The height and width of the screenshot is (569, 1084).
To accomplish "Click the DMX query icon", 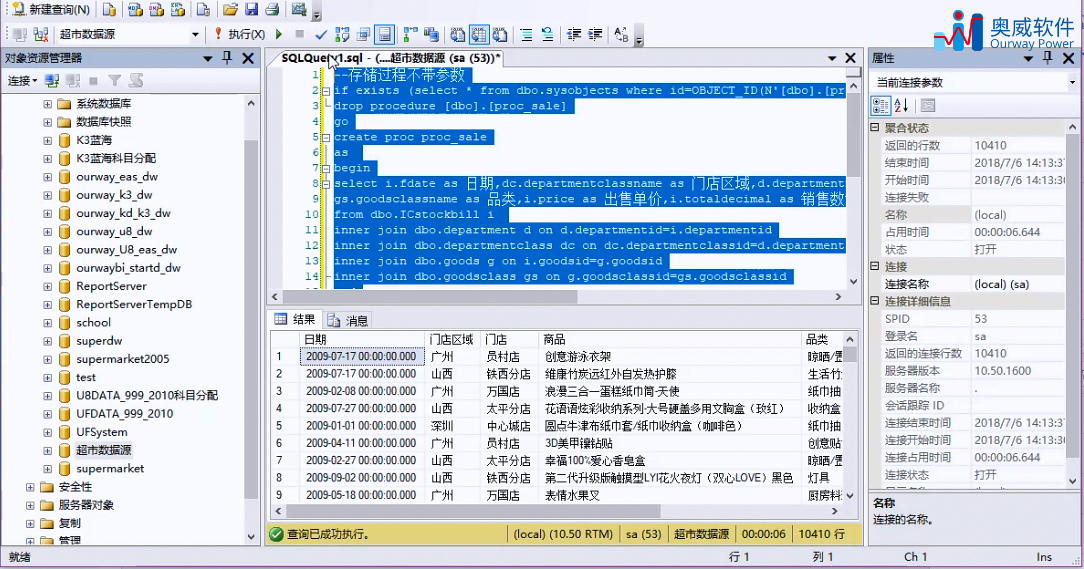I will tap(156, 10).
